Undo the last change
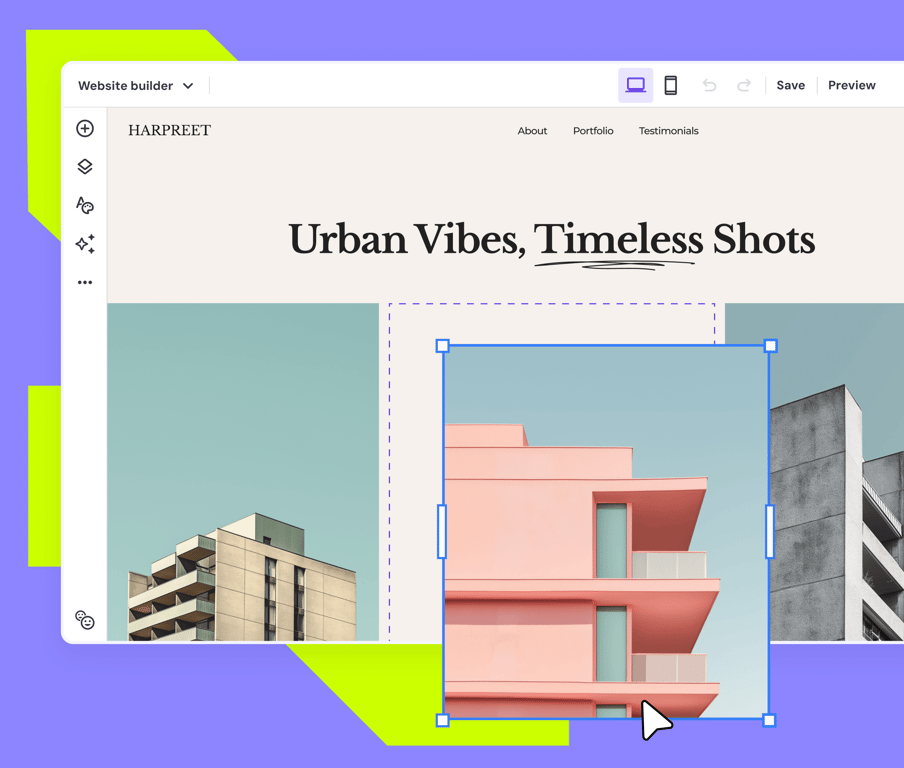 (x=709, y=85)
